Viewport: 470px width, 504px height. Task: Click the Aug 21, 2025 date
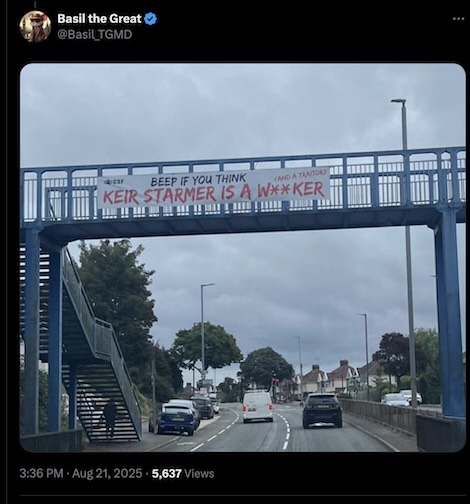(x=107, y=473)
